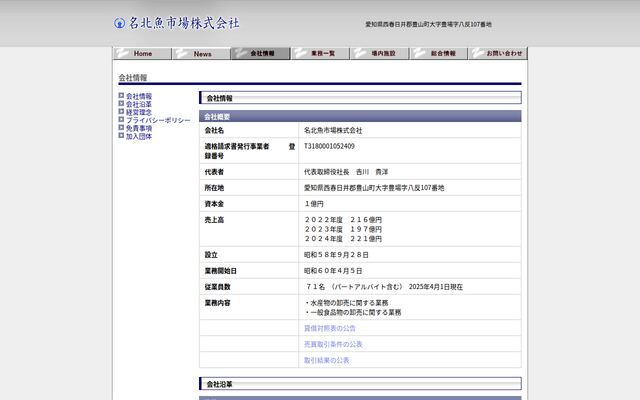Click the 適格請求書発行事業者 row label

249,151
